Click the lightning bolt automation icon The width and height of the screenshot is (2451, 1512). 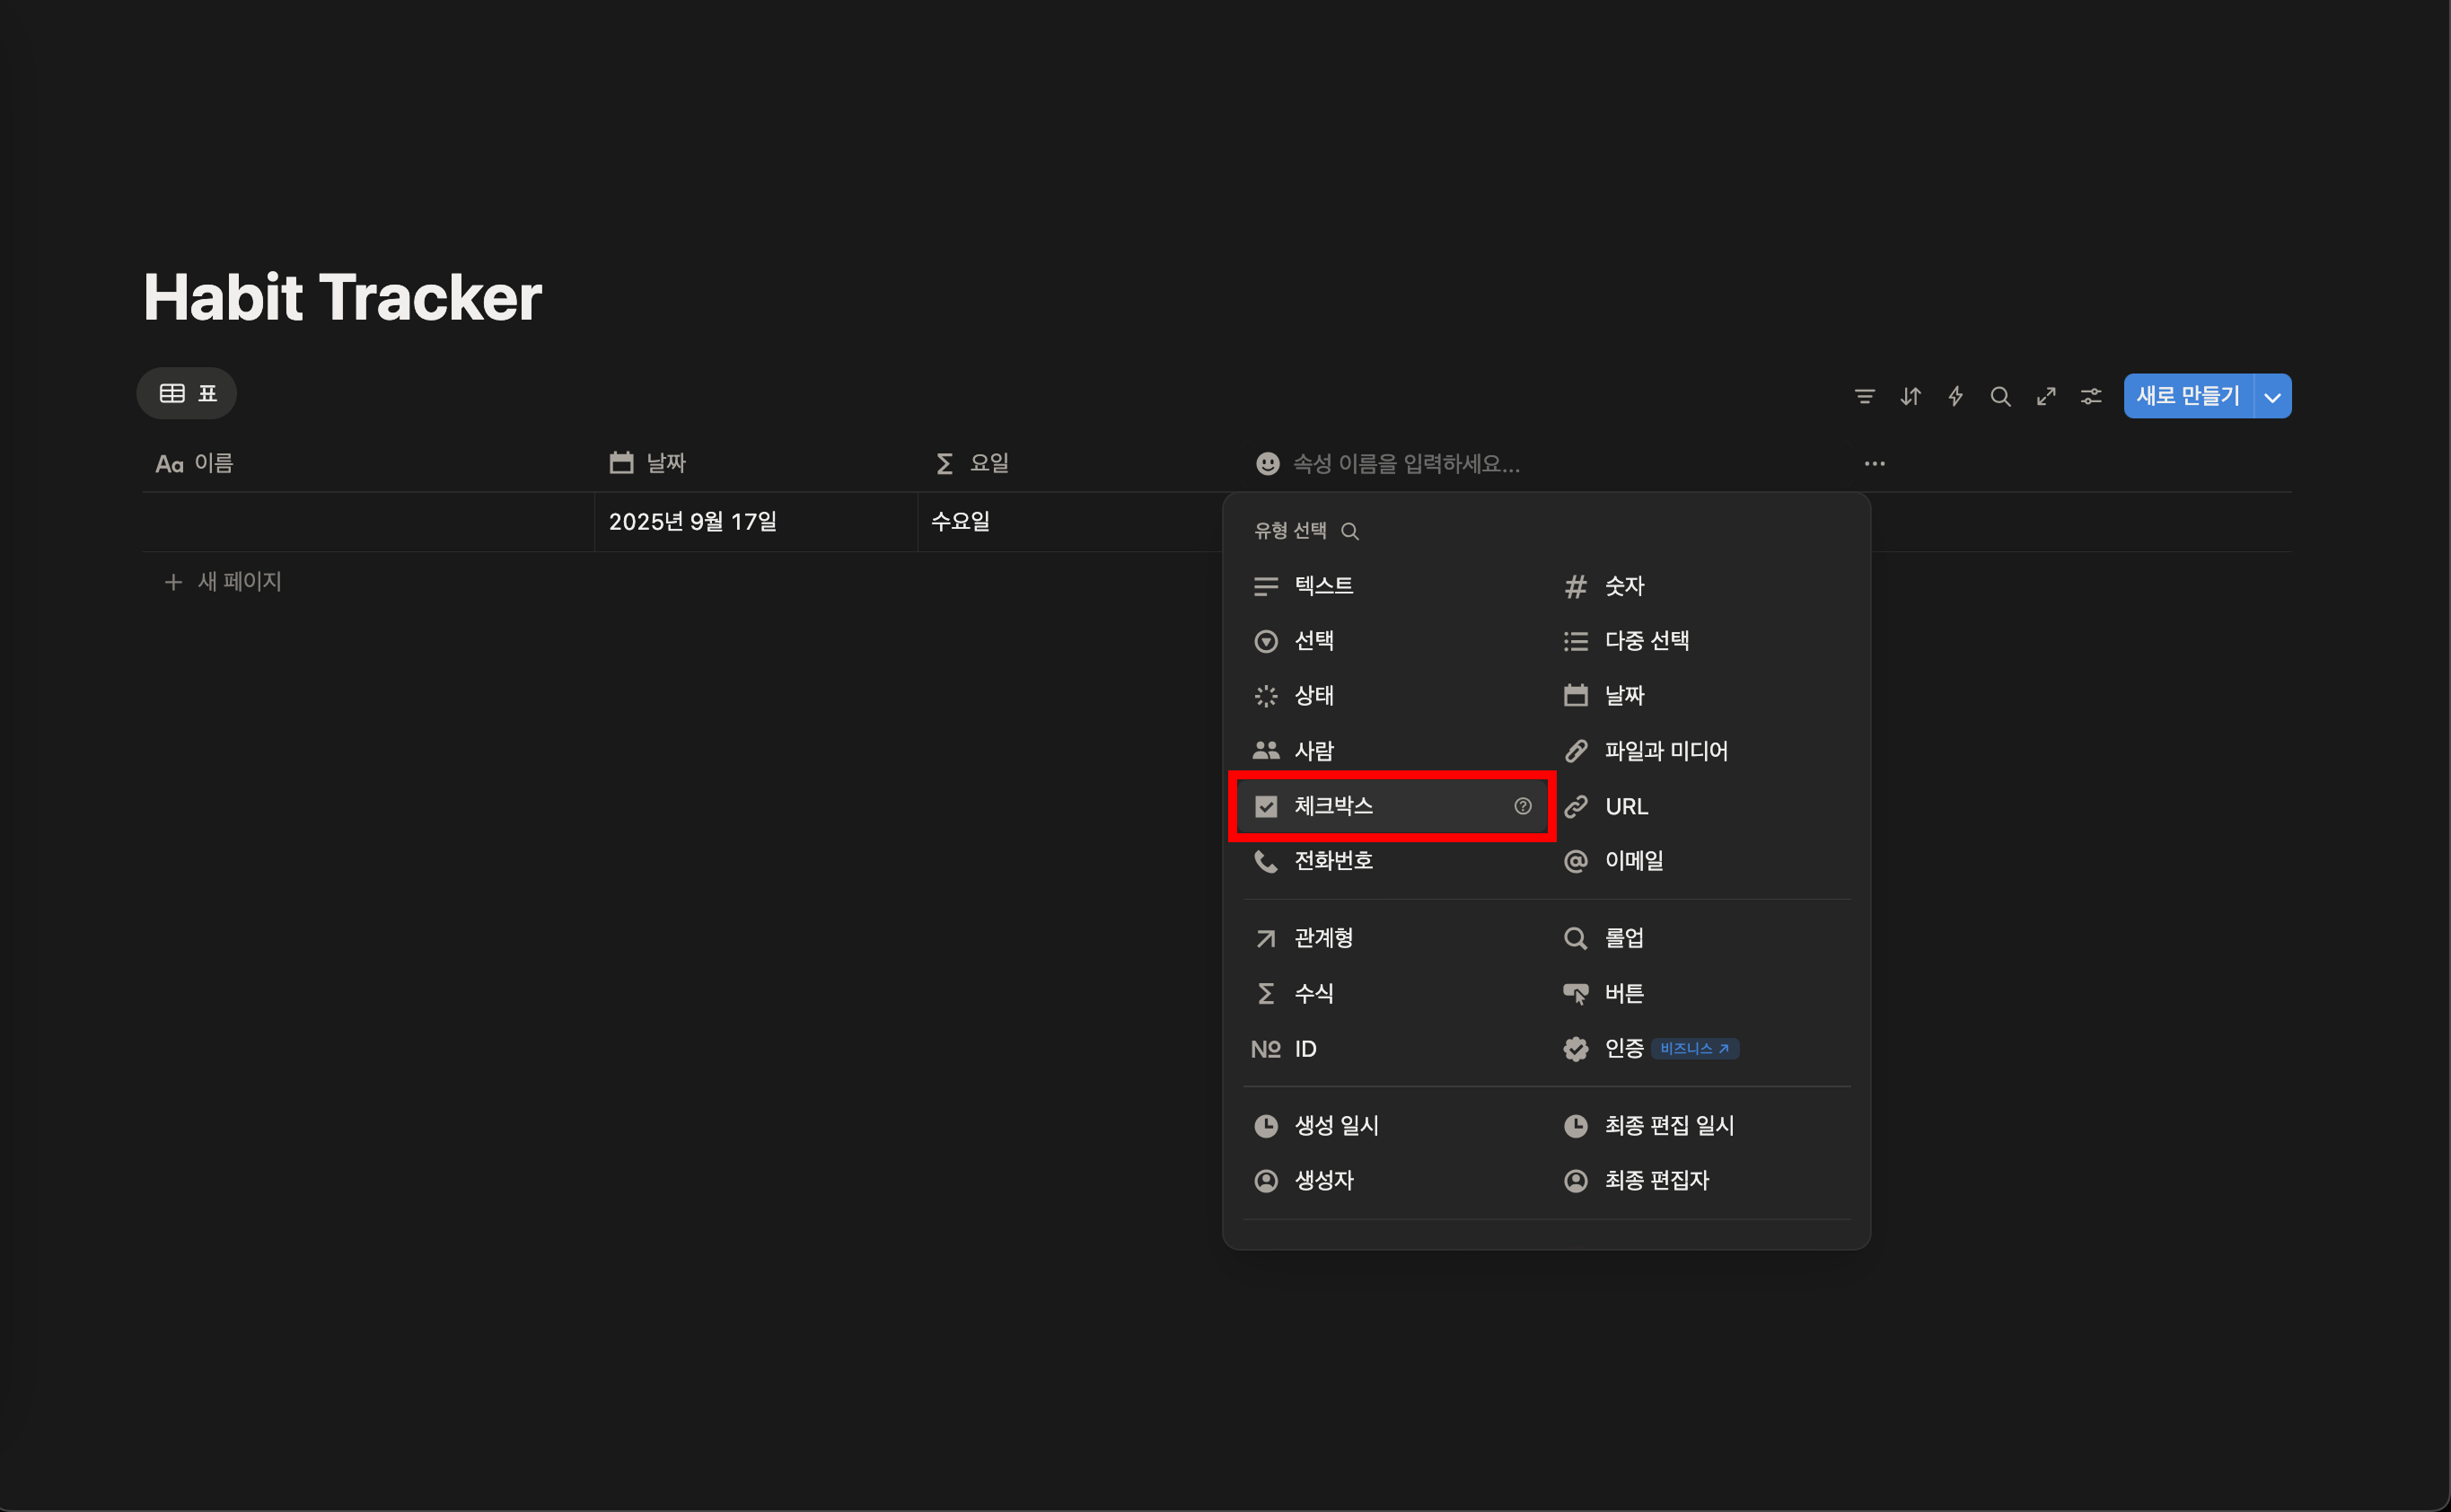[1955, 396]
